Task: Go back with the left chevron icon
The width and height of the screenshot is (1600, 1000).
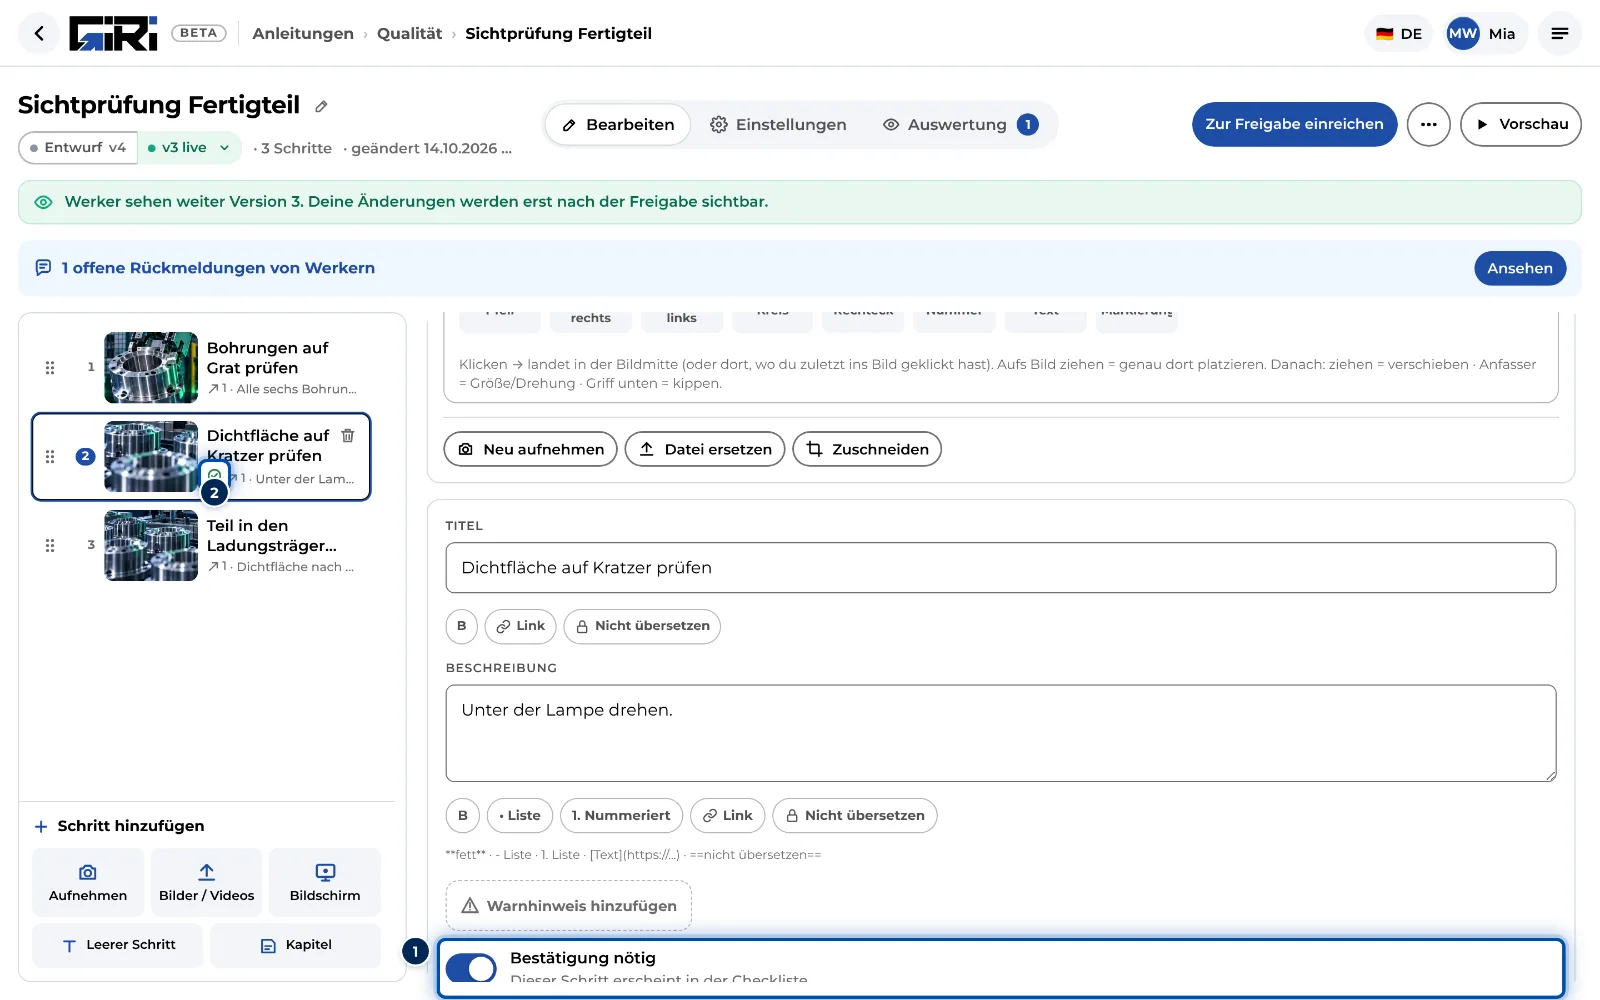Action: [x=39, y=33]
